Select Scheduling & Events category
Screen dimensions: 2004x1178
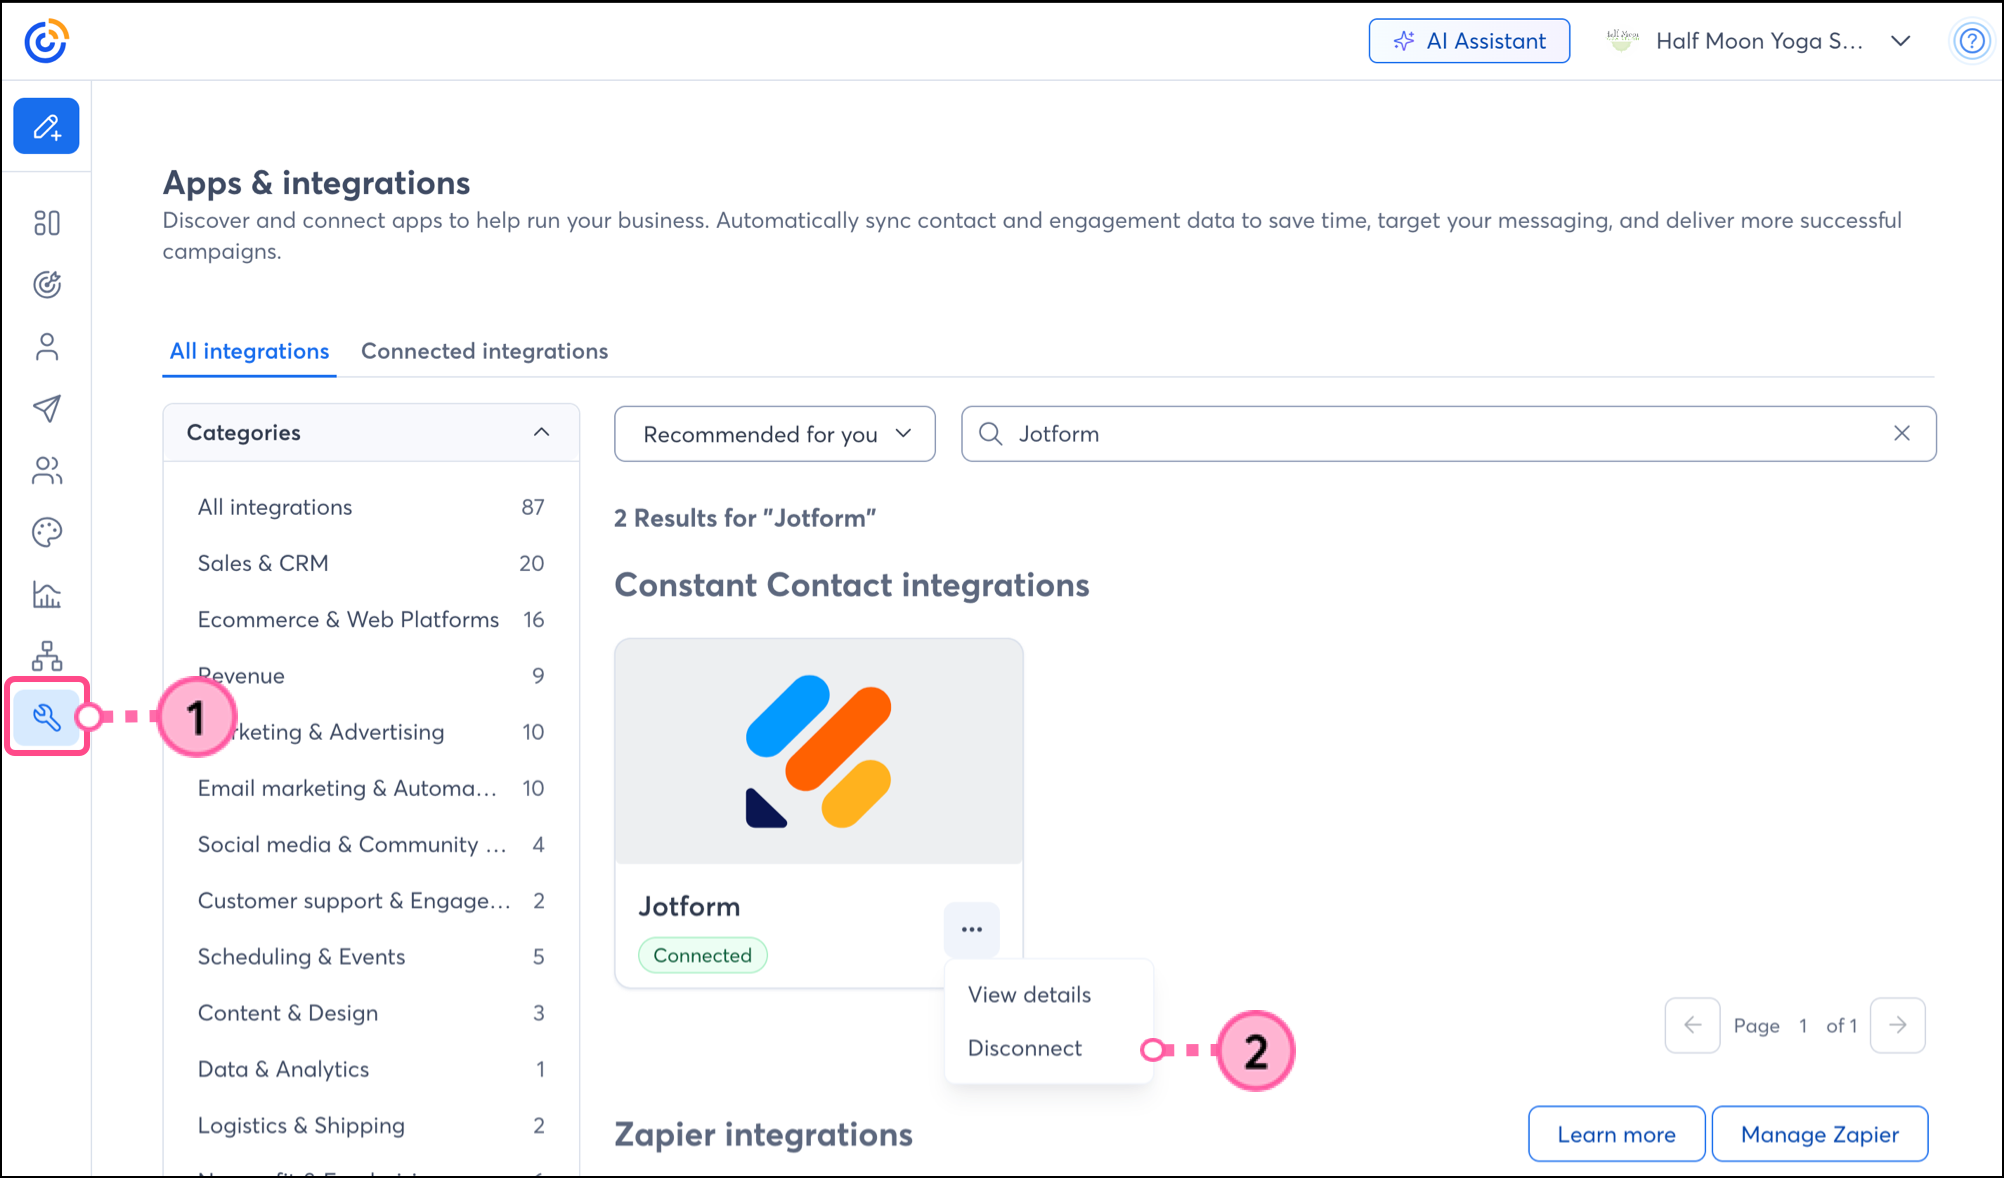pyautogui.click(x=371, y=956)
